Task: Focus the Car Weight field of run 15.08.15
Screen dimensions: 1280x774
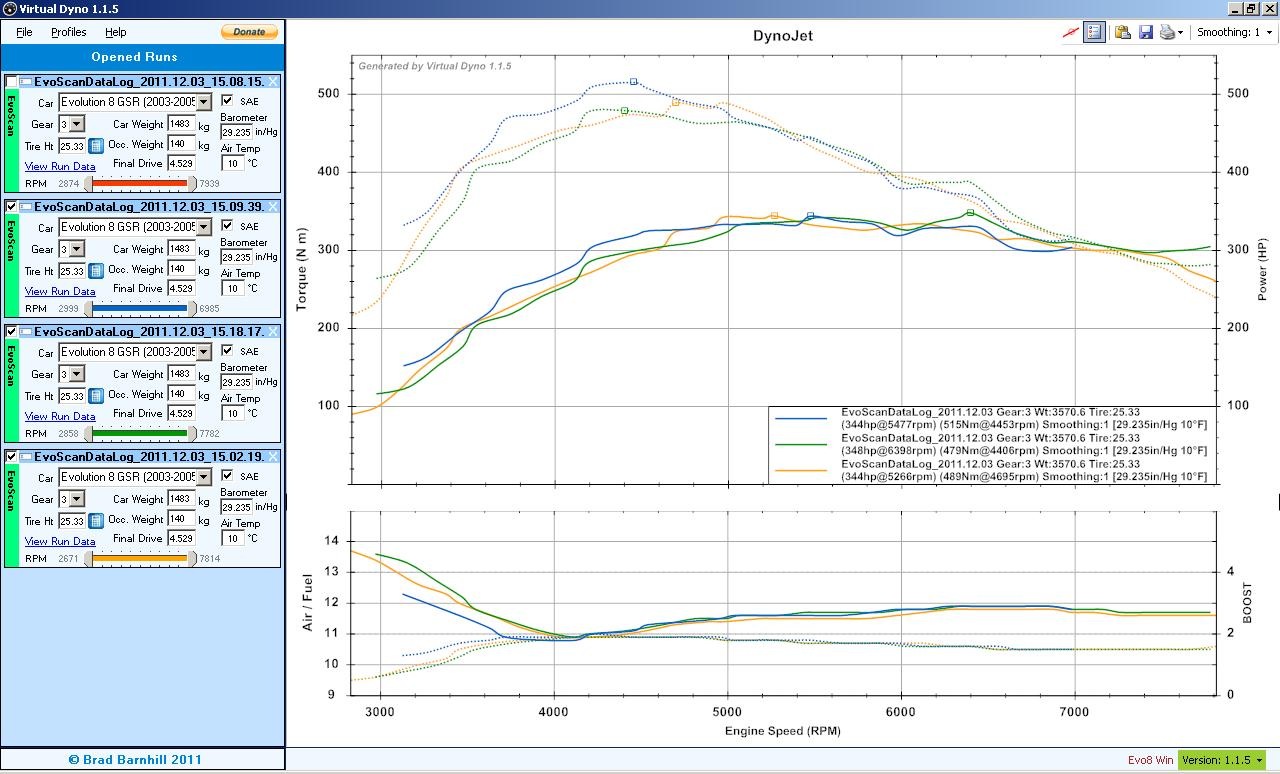Action: pyautogui.click(x=181, y=124)
